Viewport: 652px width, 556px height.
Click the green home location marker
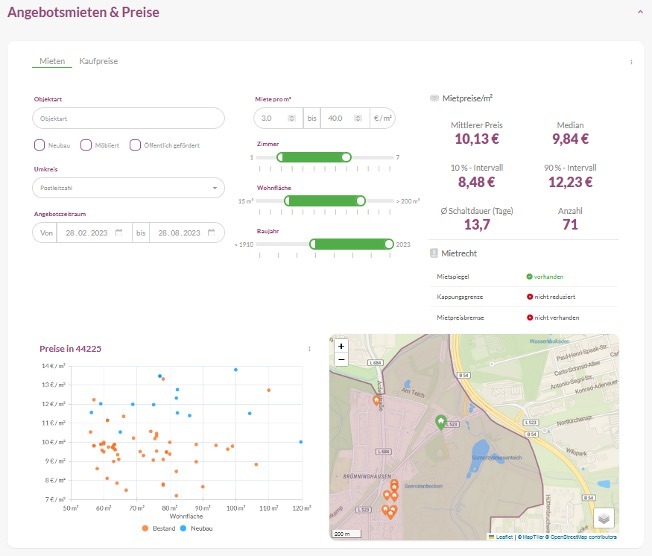(441, 423)
